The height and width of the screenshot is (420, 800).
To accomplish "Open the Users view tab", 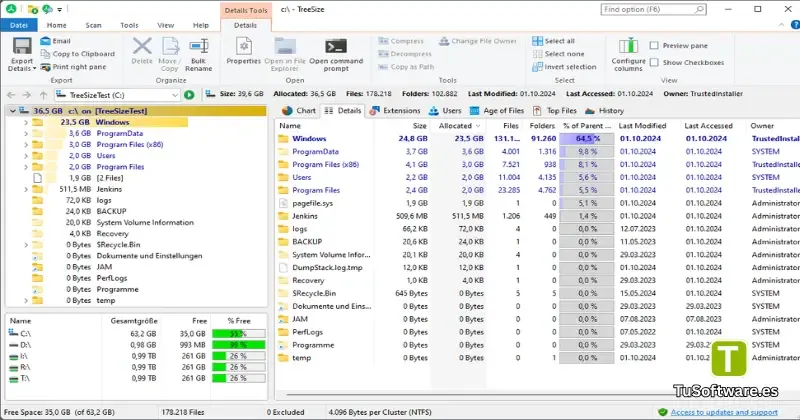I will tap(445, 111).
